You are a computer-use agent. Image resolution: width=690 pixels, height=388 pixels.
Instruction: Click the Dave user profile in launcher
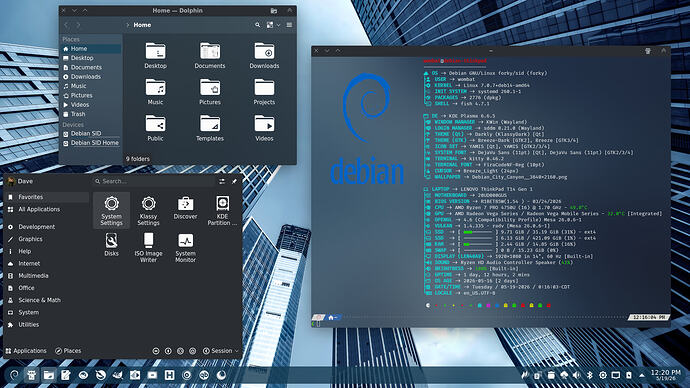[x=21, y=181]
